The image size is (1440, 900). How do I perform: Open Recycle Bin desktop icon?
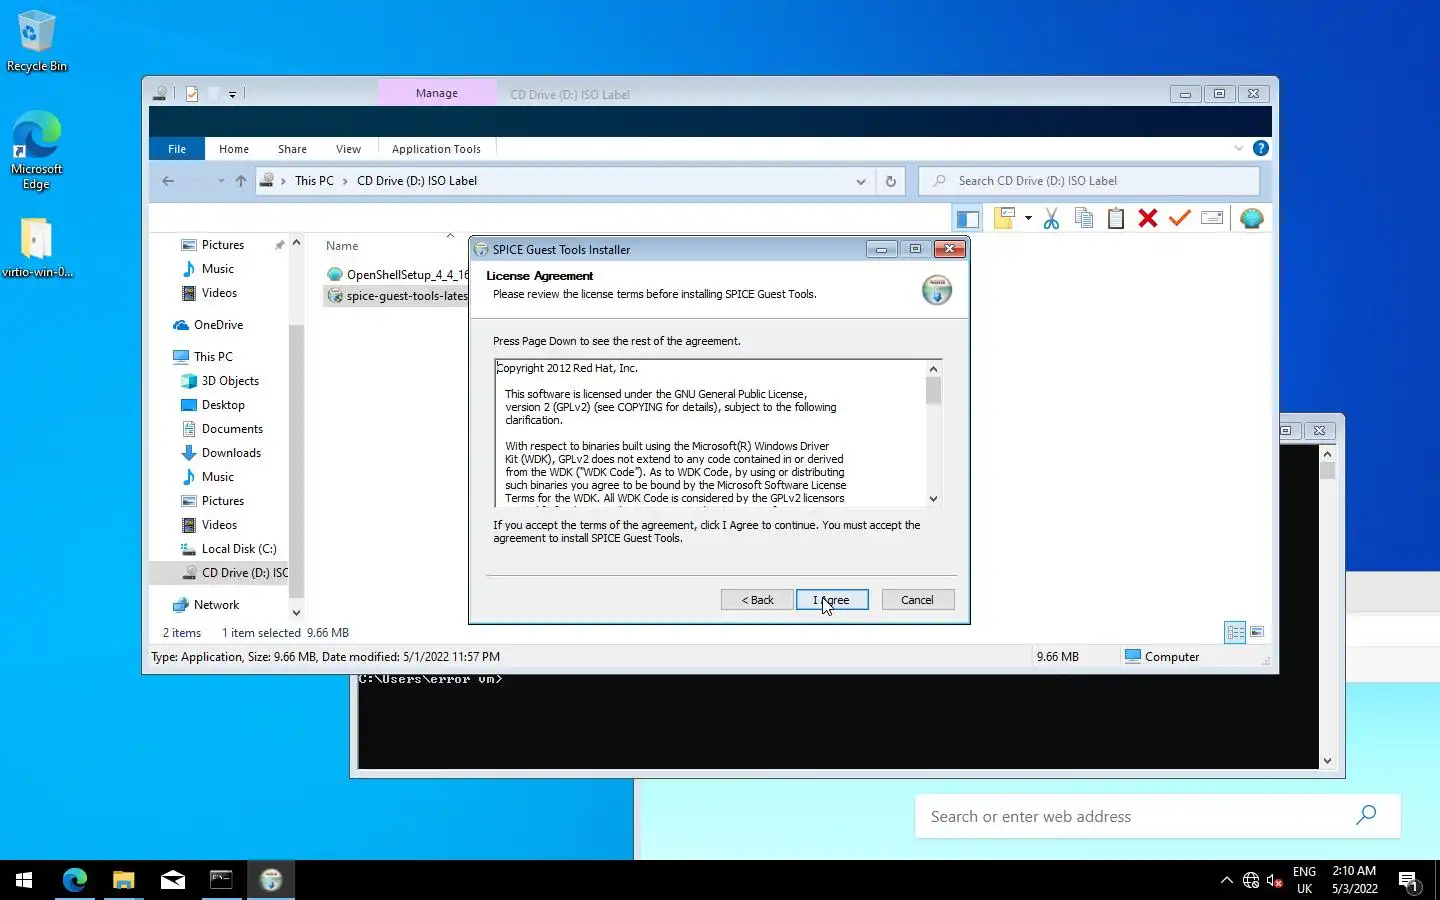[37, 41]
